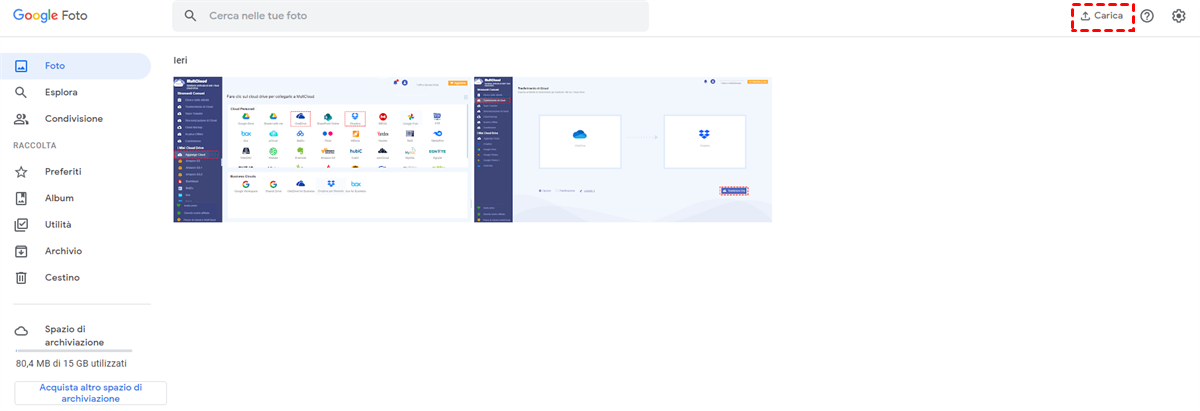Click the Carica upload button
Image resolution: width=1200 pixels, height=411 pixels.
(x=1102, y=16)
